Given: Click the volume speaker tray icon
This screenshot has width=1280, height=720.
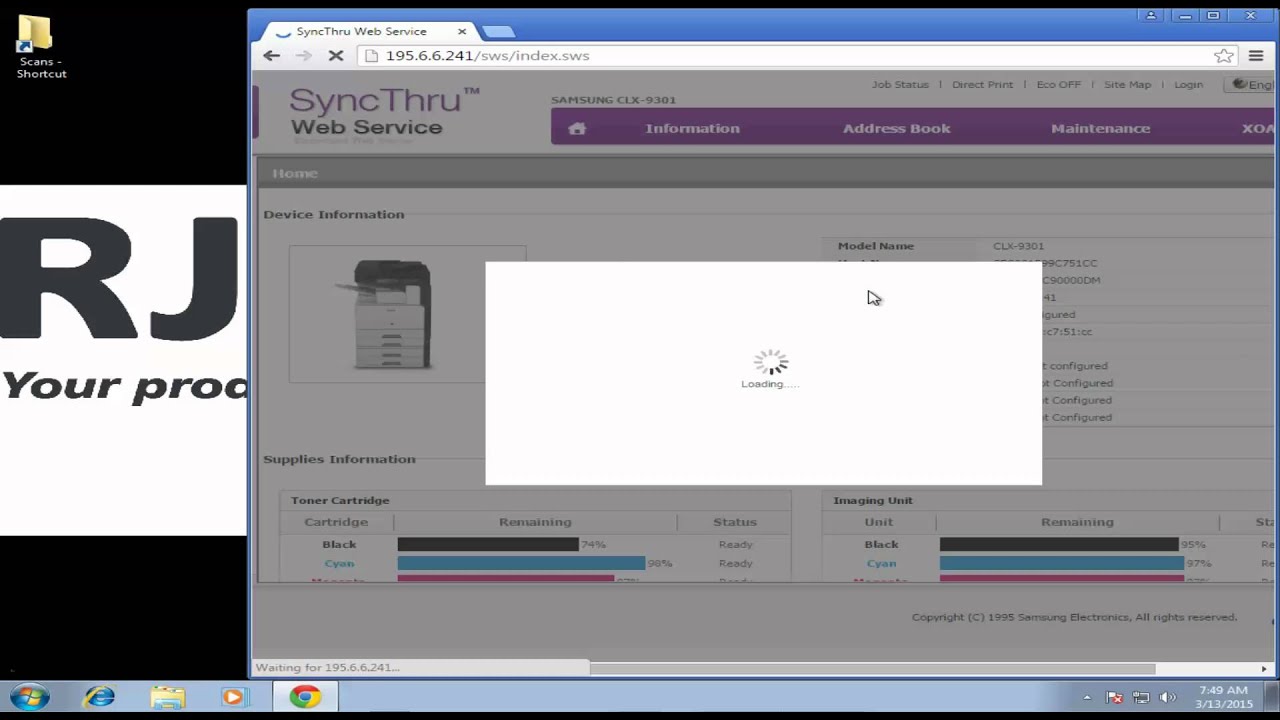Looking at the screenshot, I should coord(1167,698).
